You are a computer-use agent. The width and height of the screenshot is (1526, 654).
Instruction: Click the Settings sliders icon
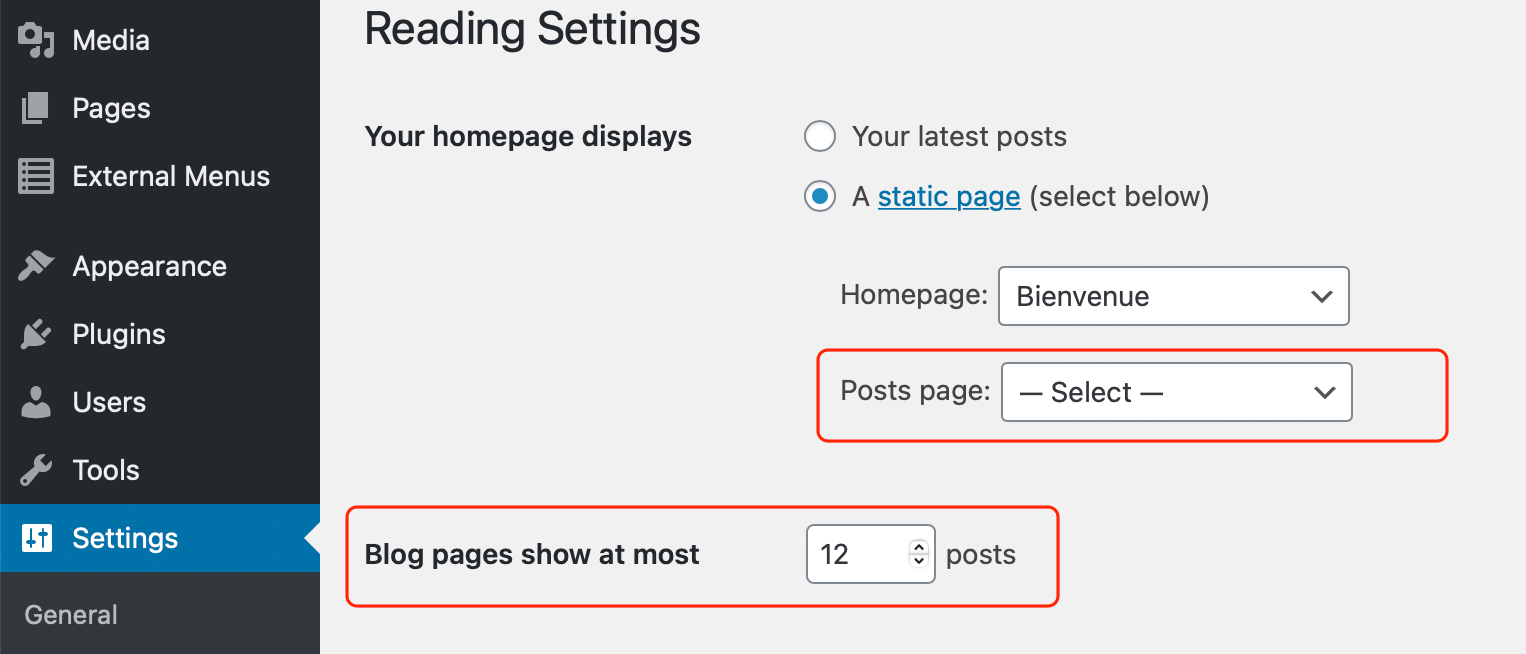36,538
